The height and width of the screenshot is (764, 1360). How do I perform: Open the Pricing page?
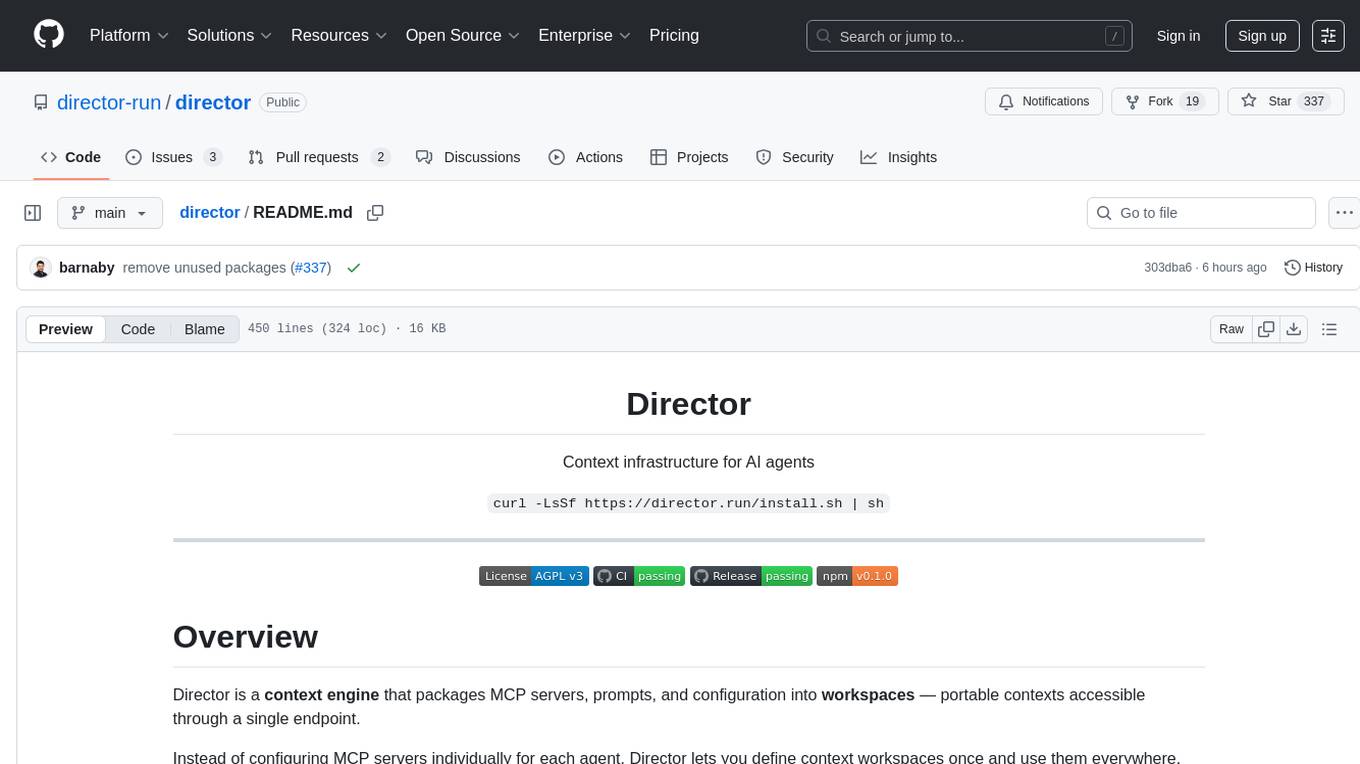(x=674, y=35)
